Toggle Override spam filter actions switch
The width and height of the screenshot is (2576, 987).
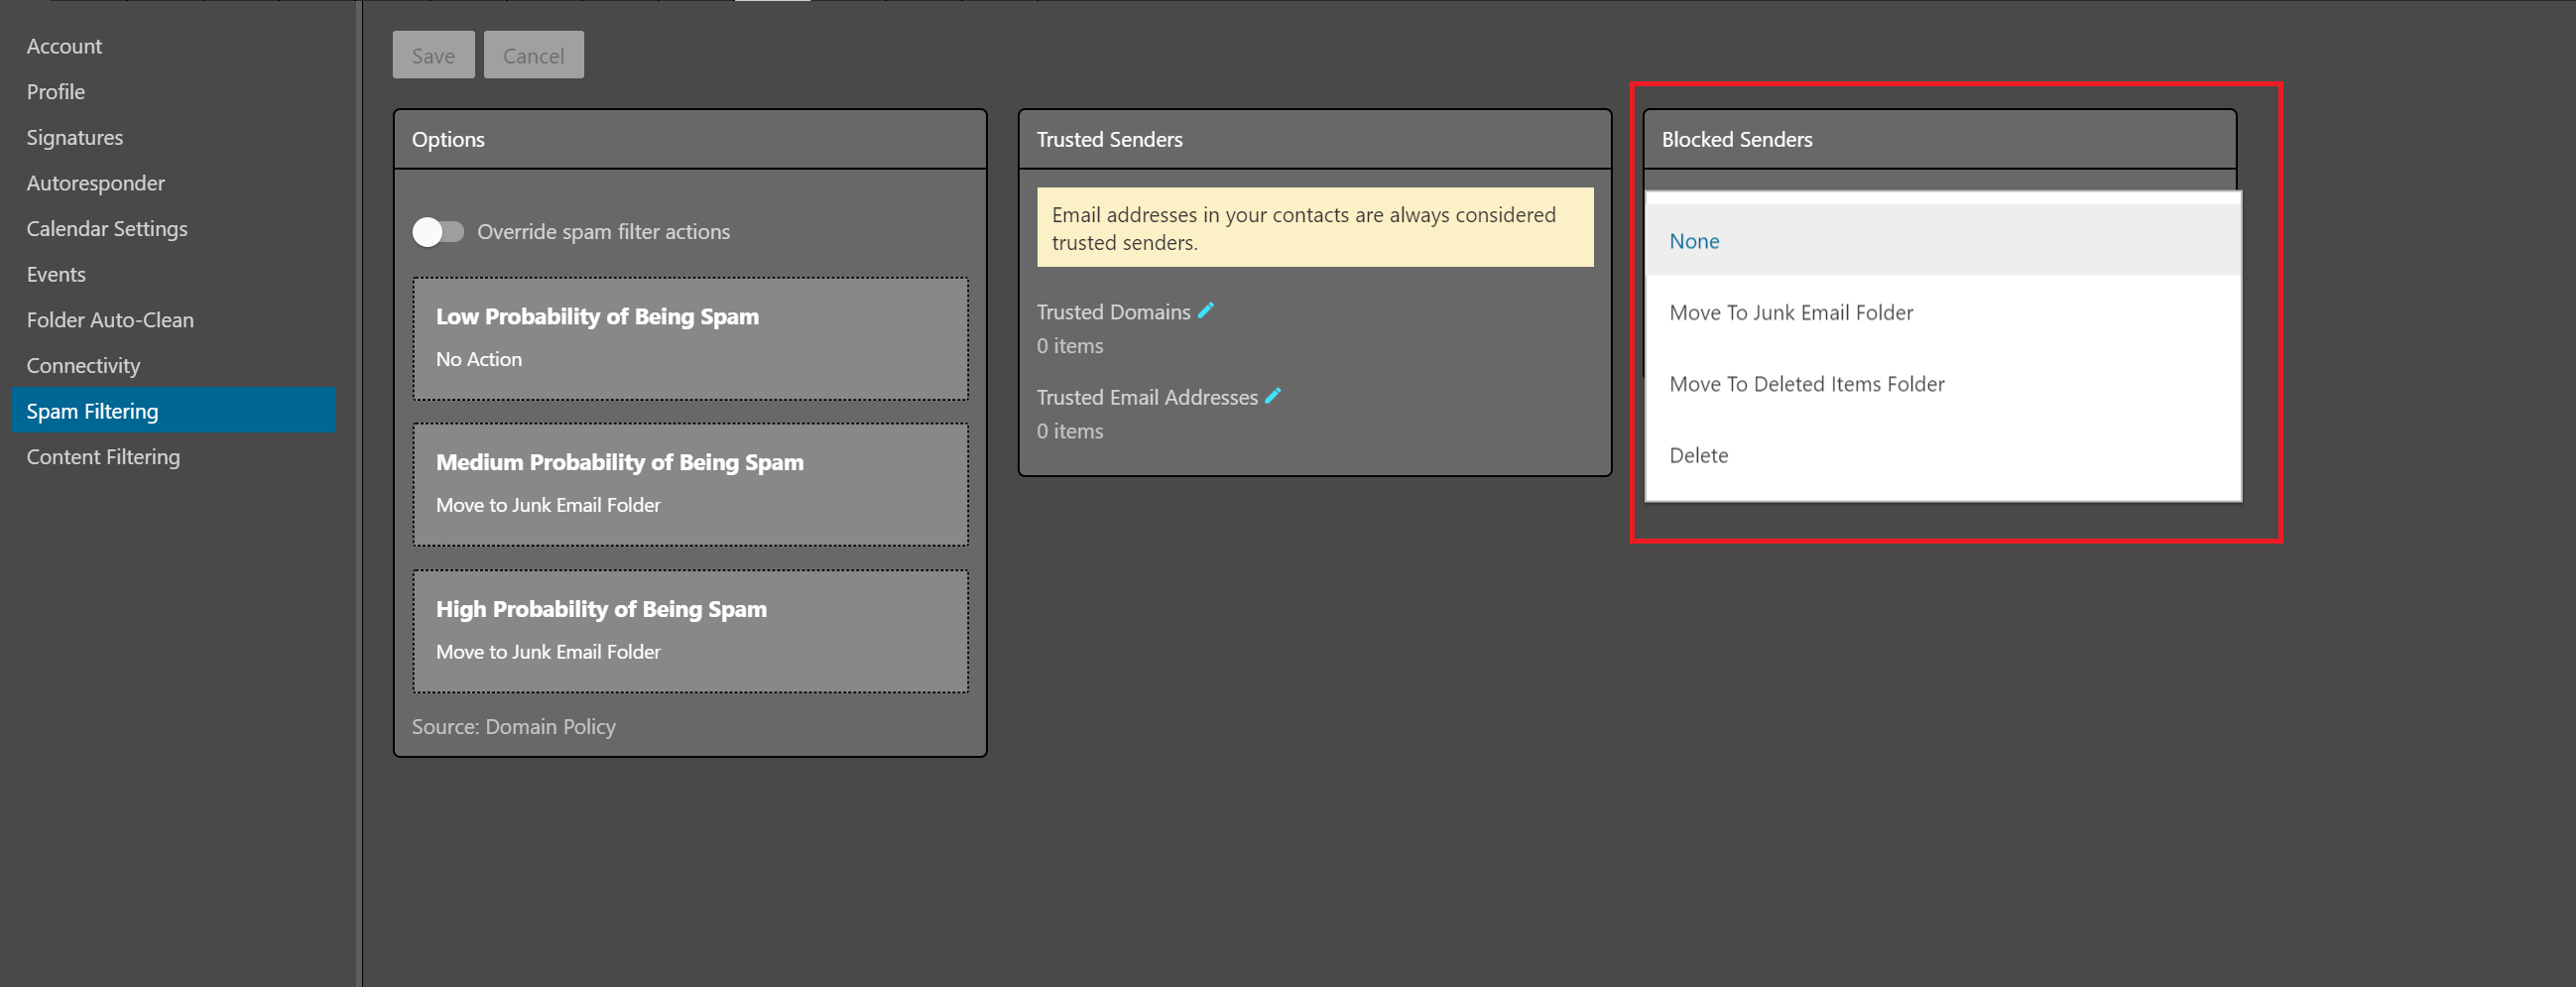tap(438, 232)
